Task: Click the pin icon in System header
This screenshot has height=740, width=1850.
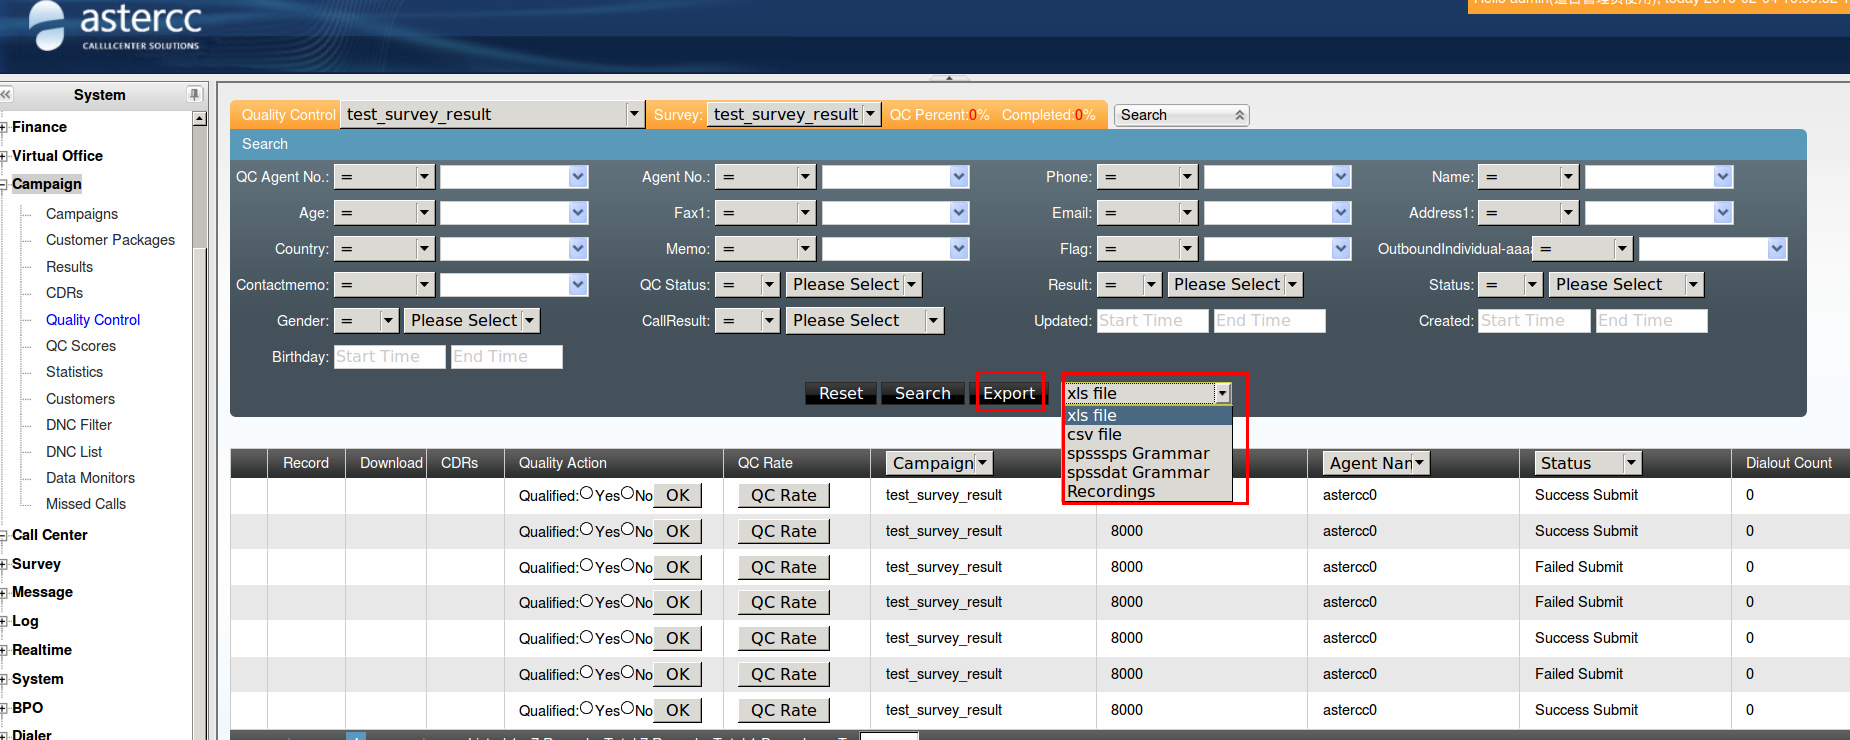Action: [193, 94]
